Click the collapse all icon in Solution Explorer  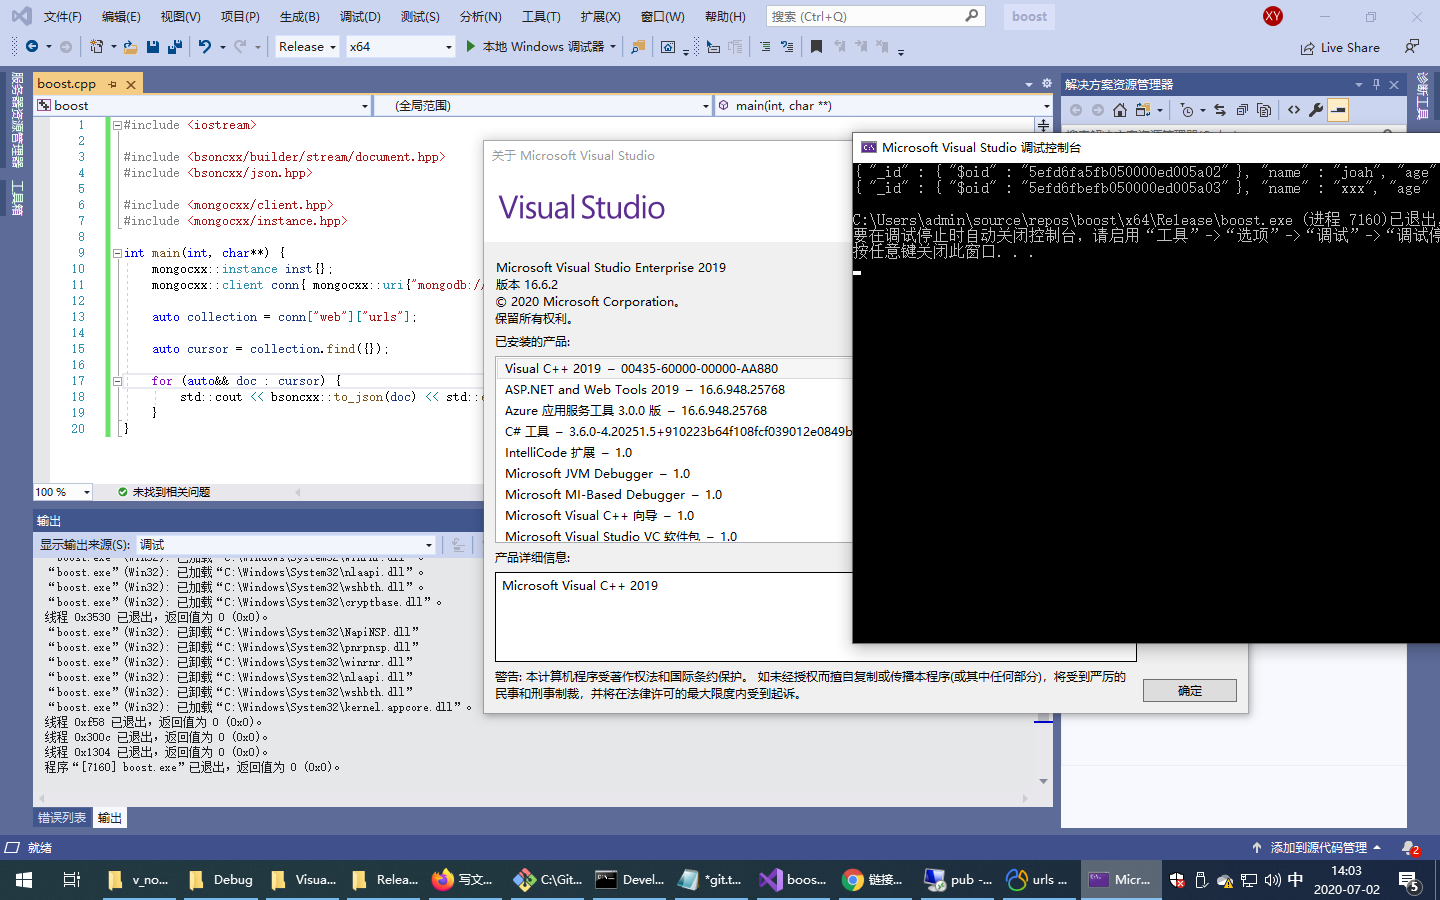click(x=1242, y=110)
